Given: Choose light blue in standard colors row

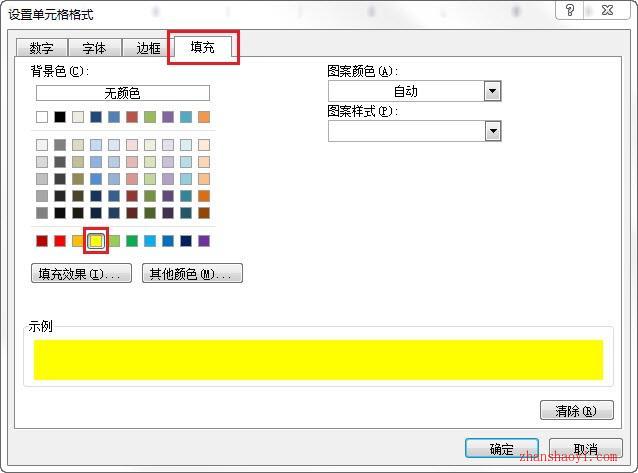Looking at the screenshot, I should (x=150, y=241).
